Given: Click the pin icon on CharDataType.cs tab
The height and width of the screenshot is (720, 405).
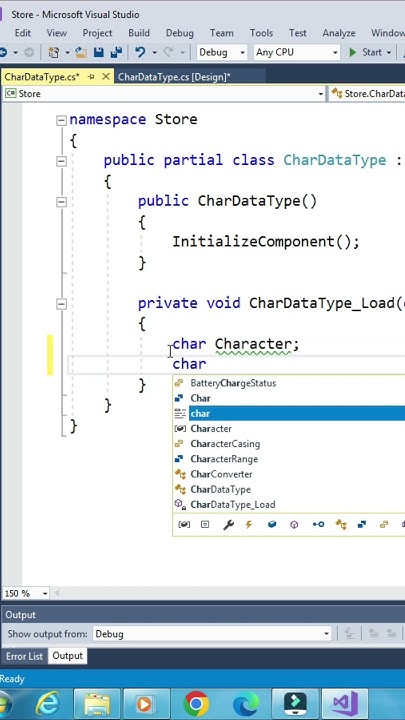Looking at the screenshot, I should click(x=90, y=77).
